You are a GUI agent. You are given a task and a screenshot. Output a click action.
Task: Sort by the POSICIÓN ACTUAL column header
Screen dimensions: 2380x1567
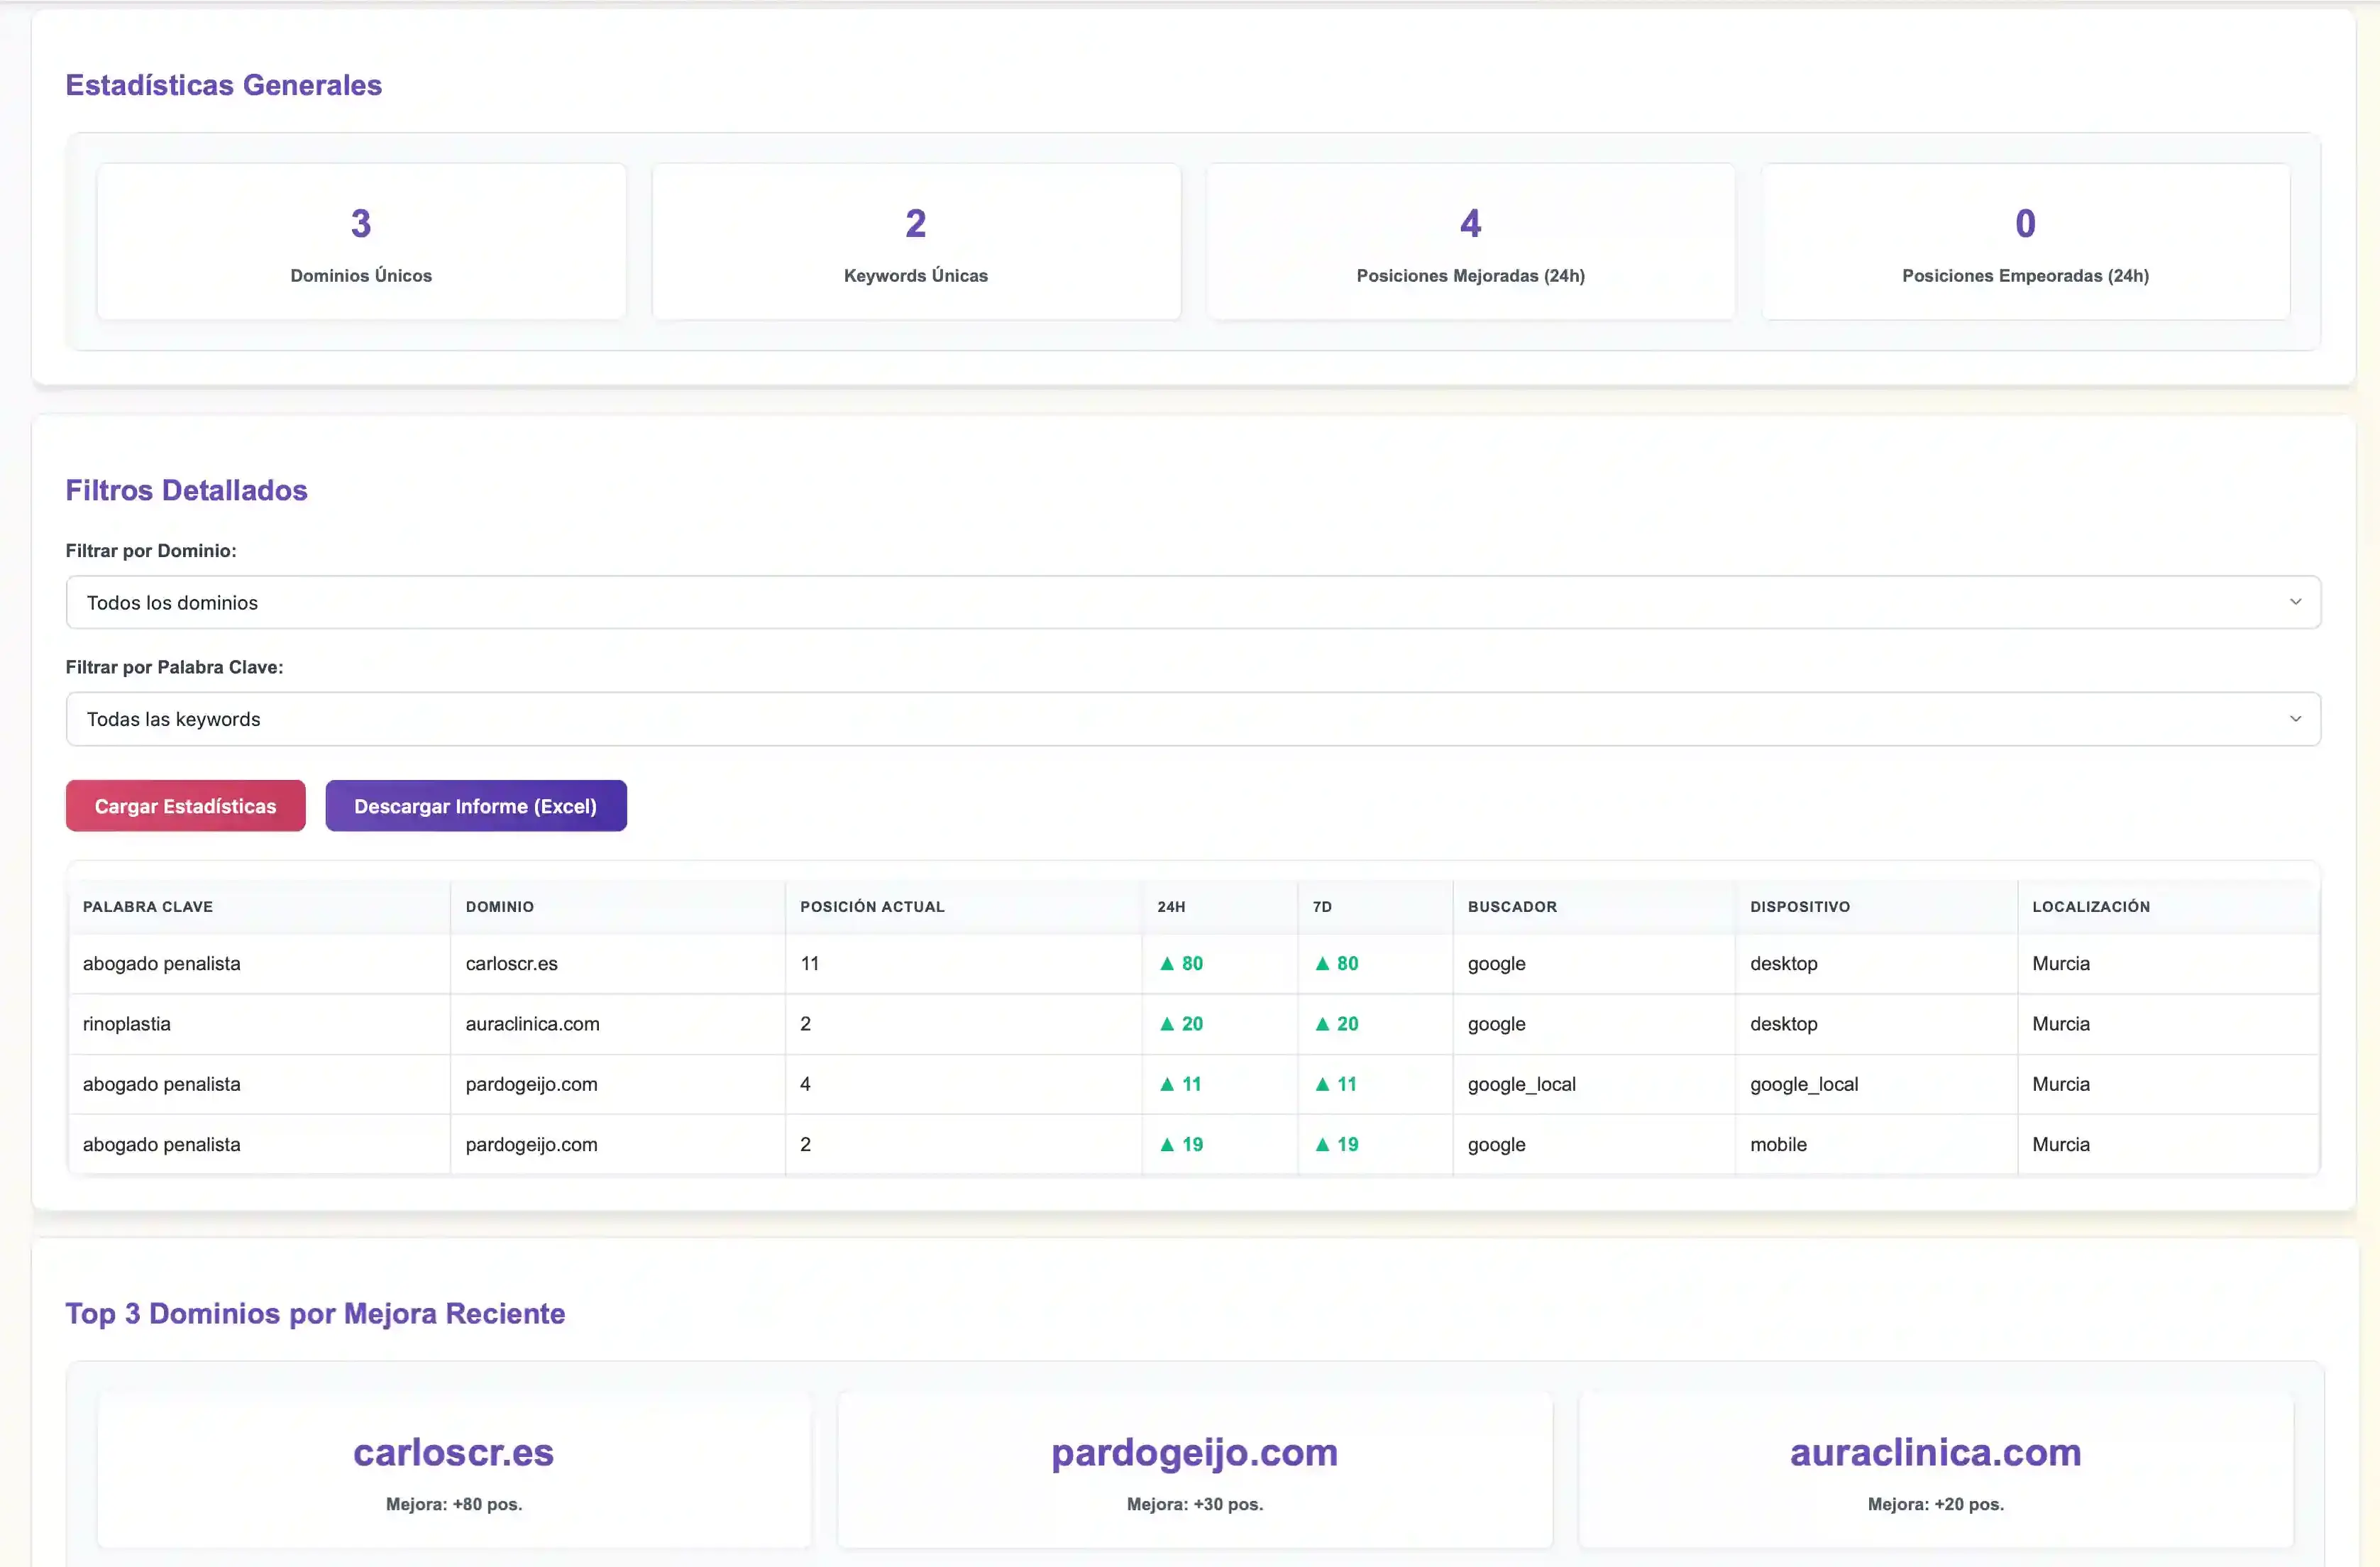click(x=872, y=906)
